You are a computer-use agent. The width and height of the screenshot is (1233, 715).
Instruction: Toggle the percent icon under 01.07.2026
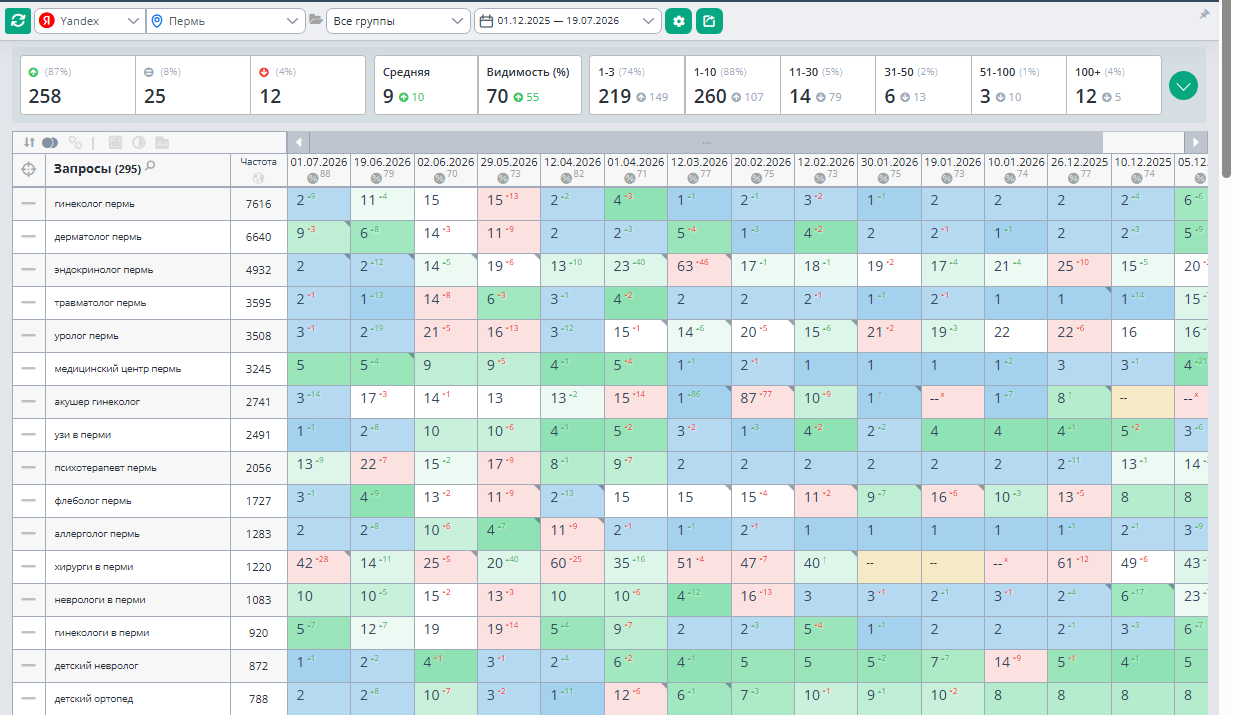pyautogui.click(x=311, y=178)
